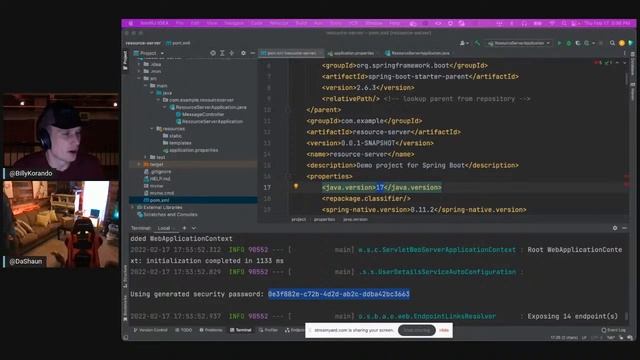Click macOS Spotlight search icon

[x=564, y=23]
